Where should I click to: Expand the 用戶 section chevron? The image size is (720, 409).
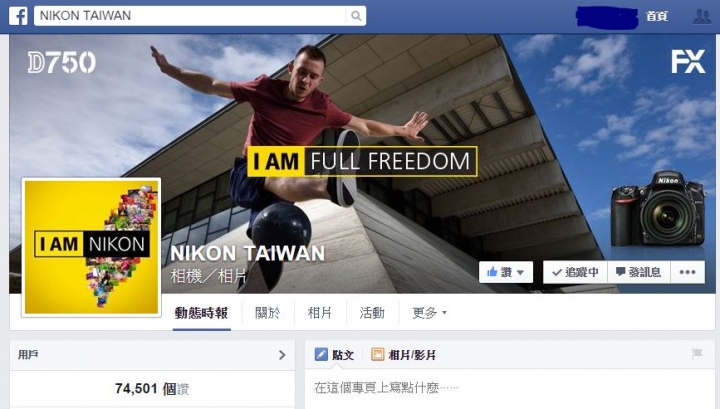tap(282, 355)
